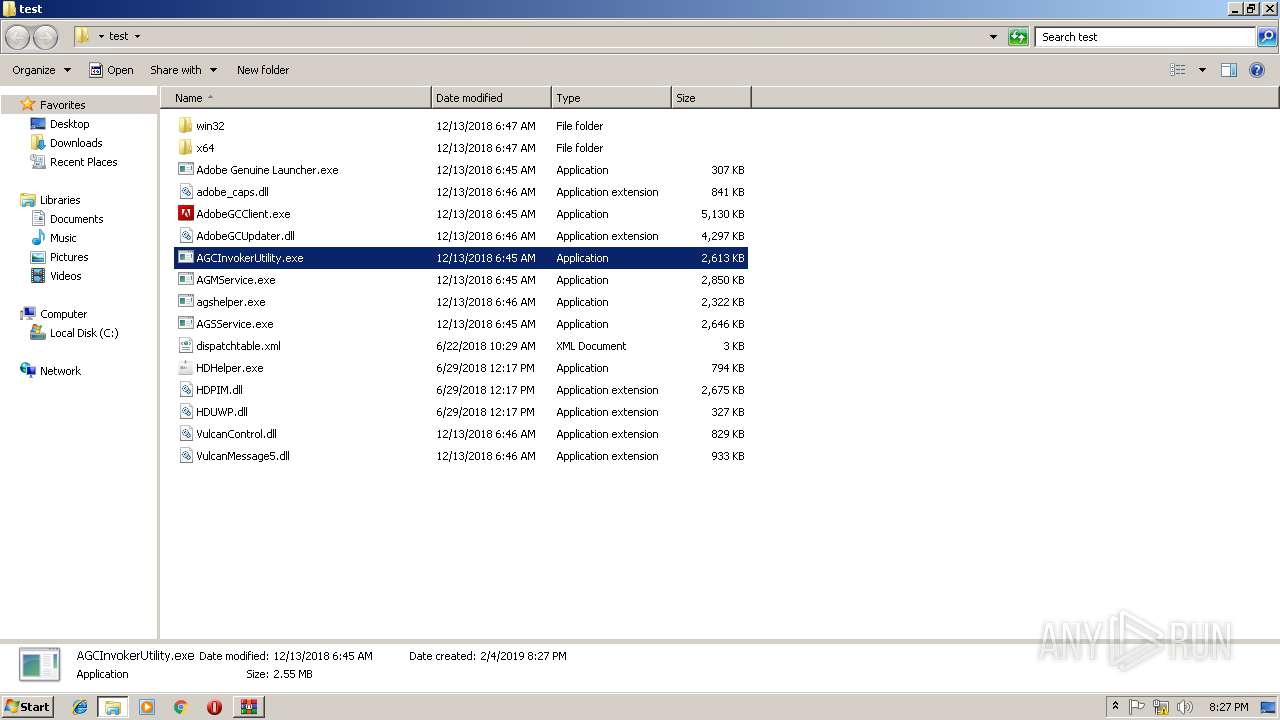Open the Videos library
This screenshot has height=720, width=1280.
click(x=66, y=276)
